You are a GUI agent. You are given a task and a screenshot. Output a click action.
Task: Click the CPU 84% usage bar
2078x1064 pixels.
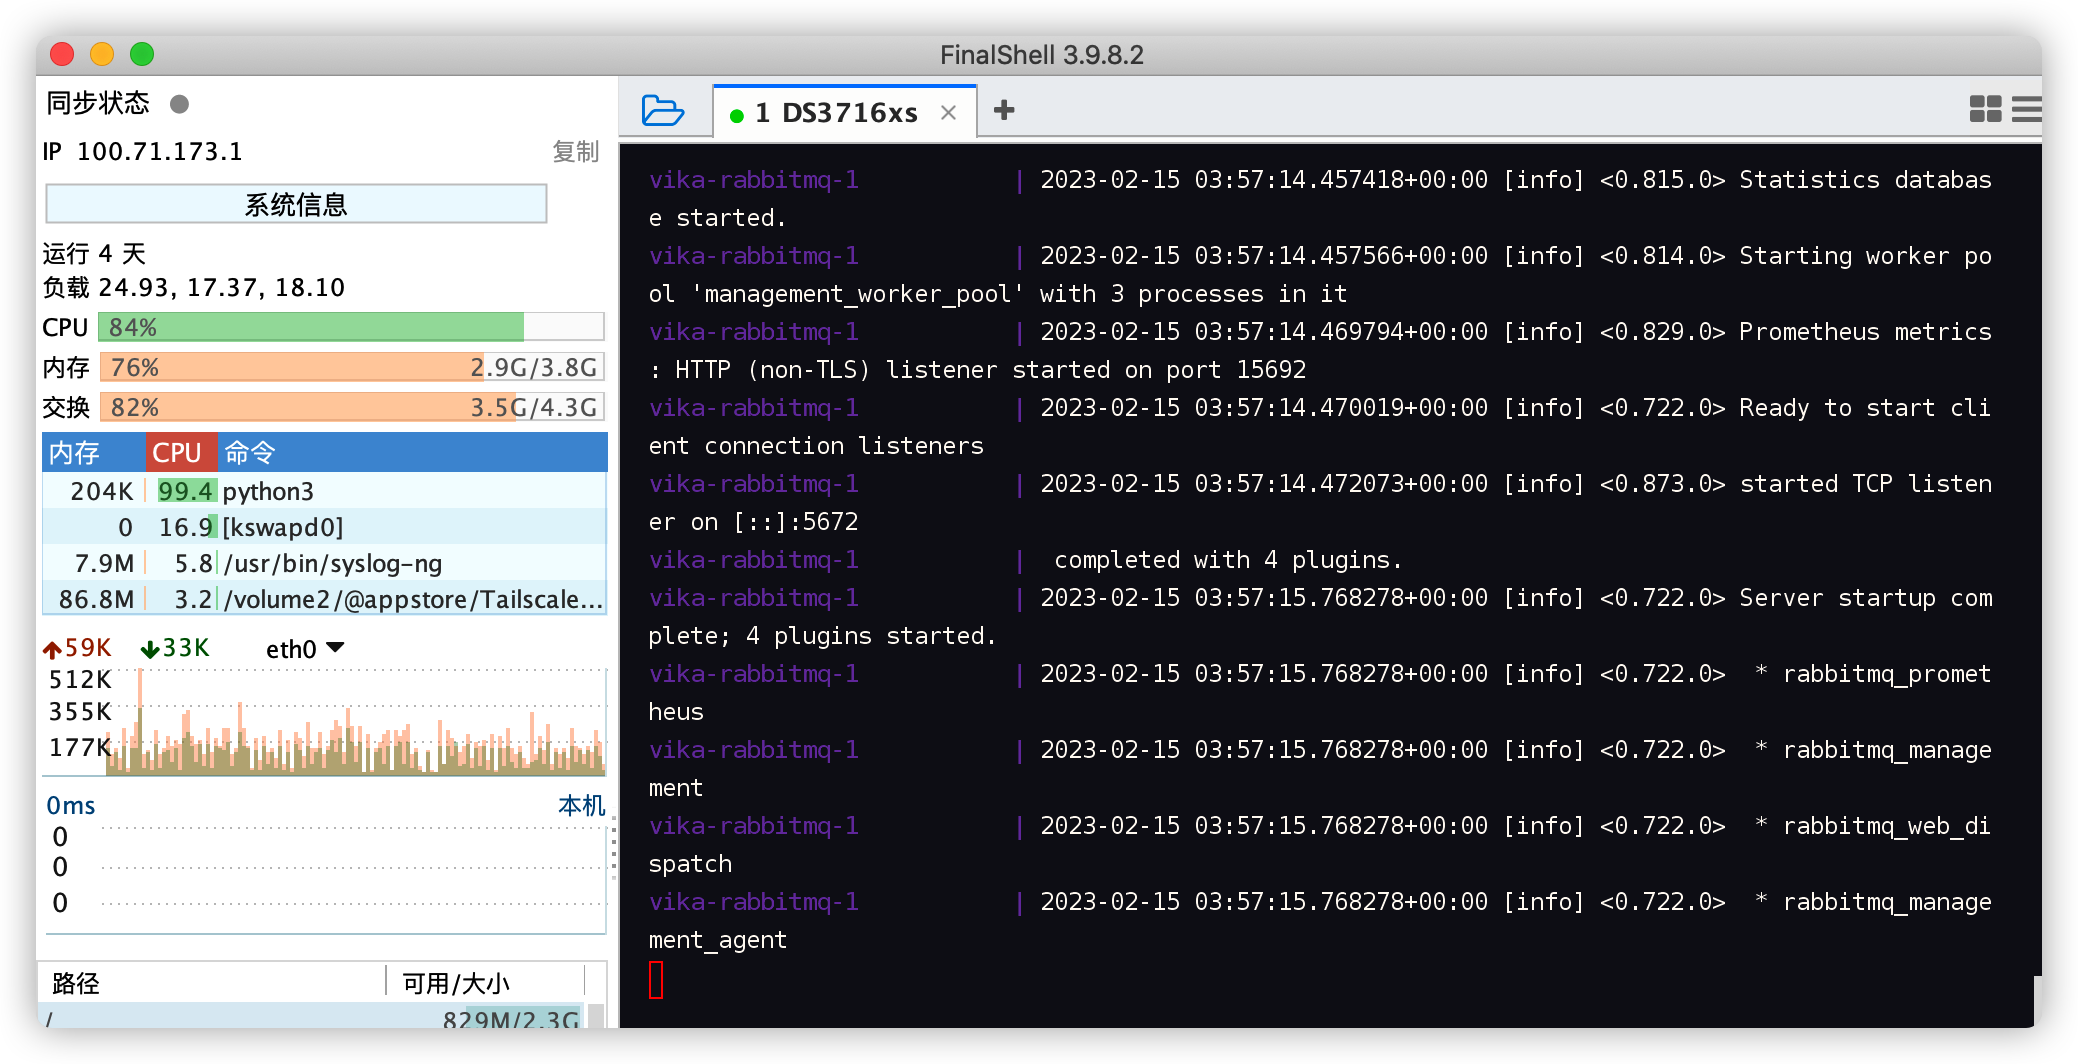[x=351, y=327]
